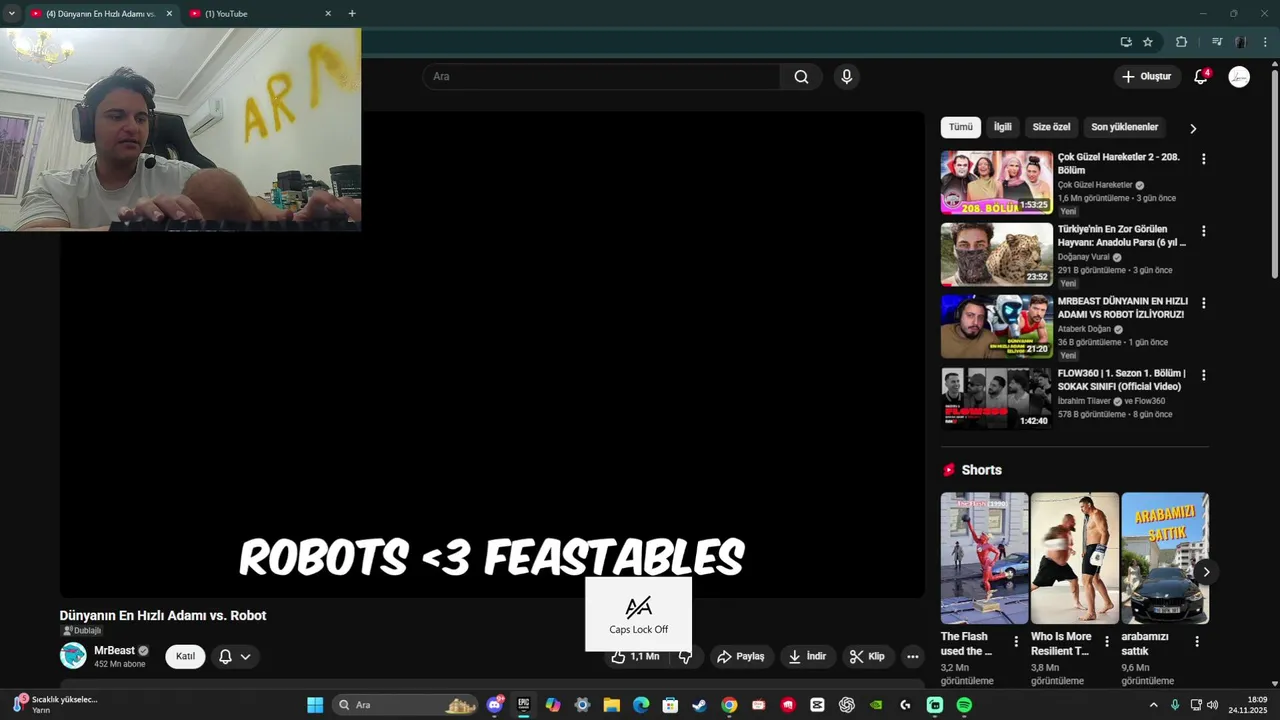Viewport: 1280px width, 720px height.
Task: Open the Chrome profile picture menu
Action: point(1241,42)
